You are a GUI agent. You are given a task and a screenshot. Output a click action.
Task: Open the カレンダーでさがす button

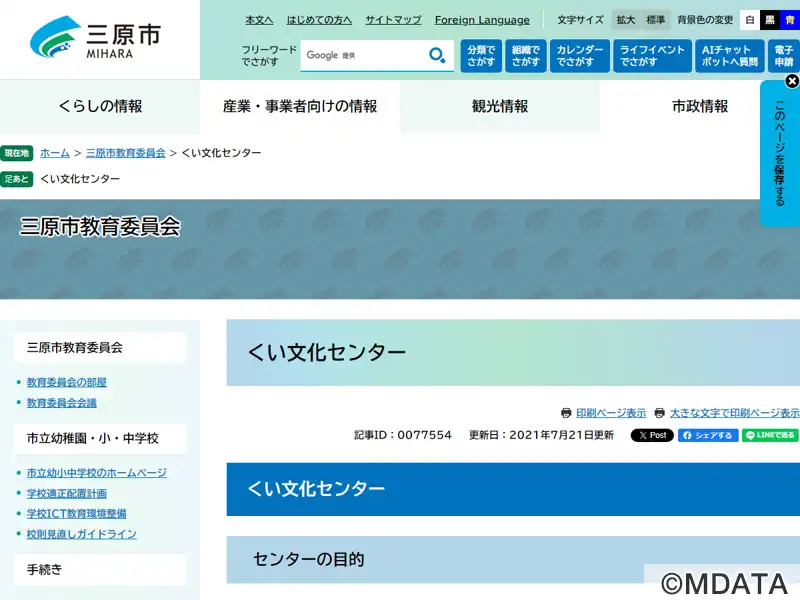pyautogui.click(x=580, y=56)
